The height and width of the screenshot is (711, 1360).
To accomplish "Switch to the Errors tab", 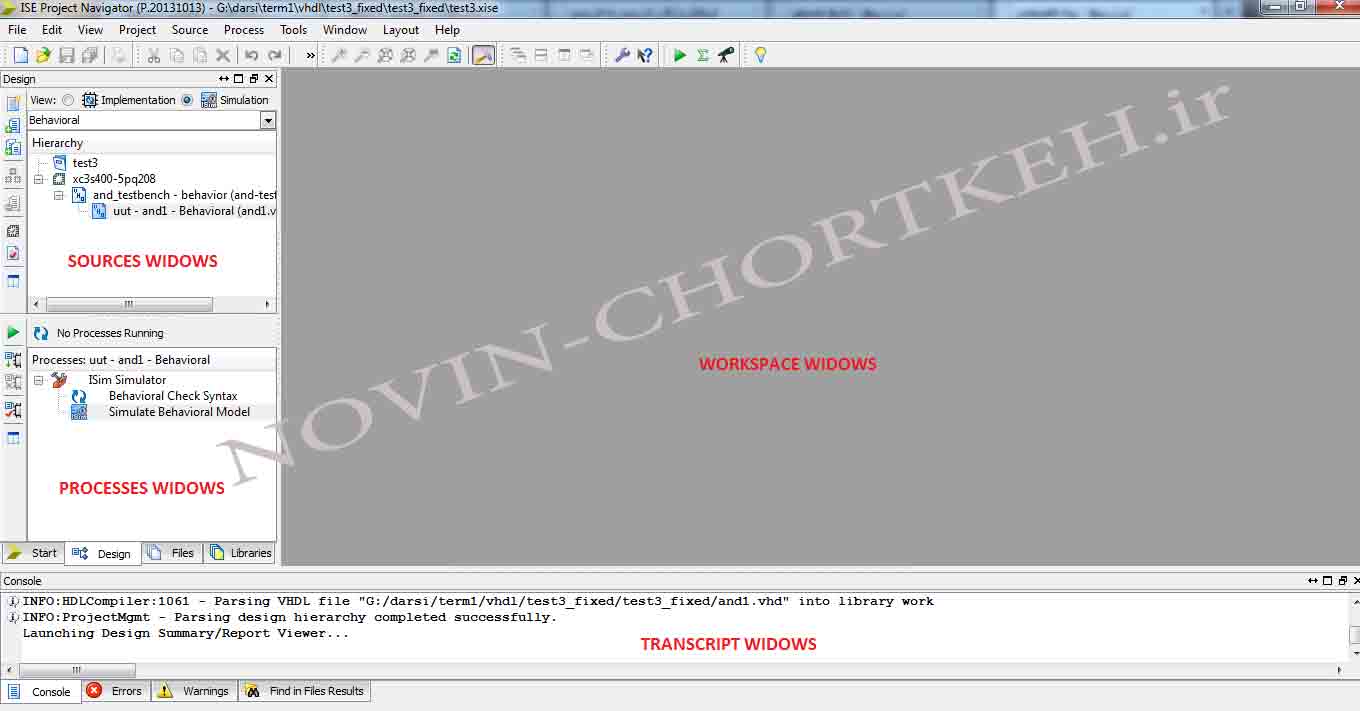I will (116, 691).
